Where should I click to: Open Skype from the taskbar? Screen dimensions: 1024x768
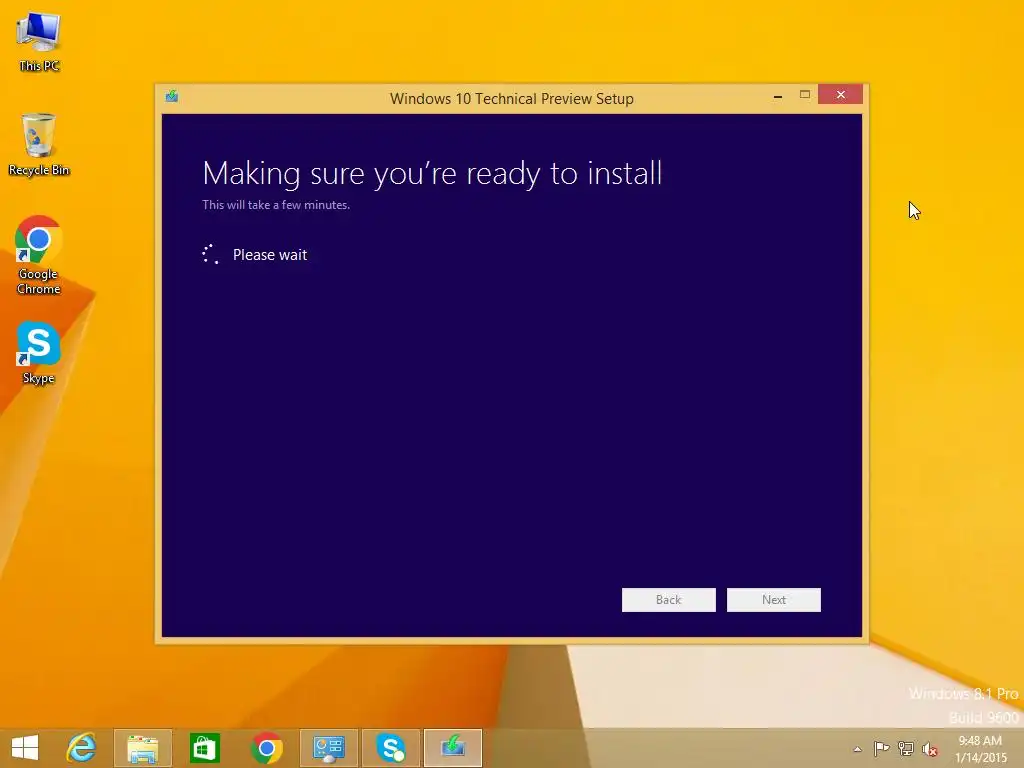(x=391, y=748)
